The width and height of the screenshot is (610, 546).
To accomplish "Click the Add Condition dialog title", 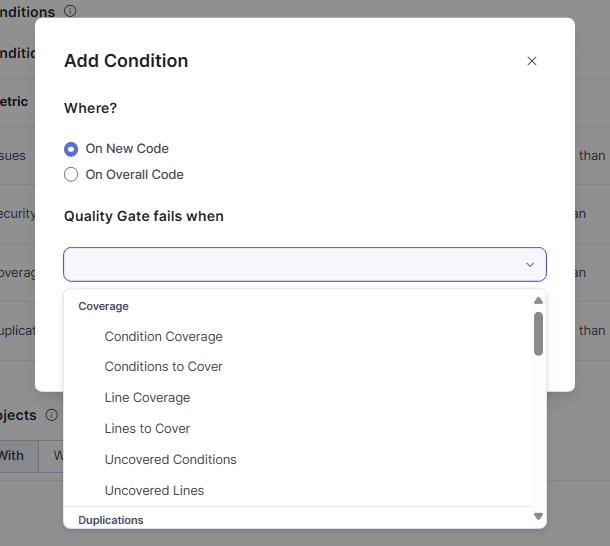I will [126, 61].
